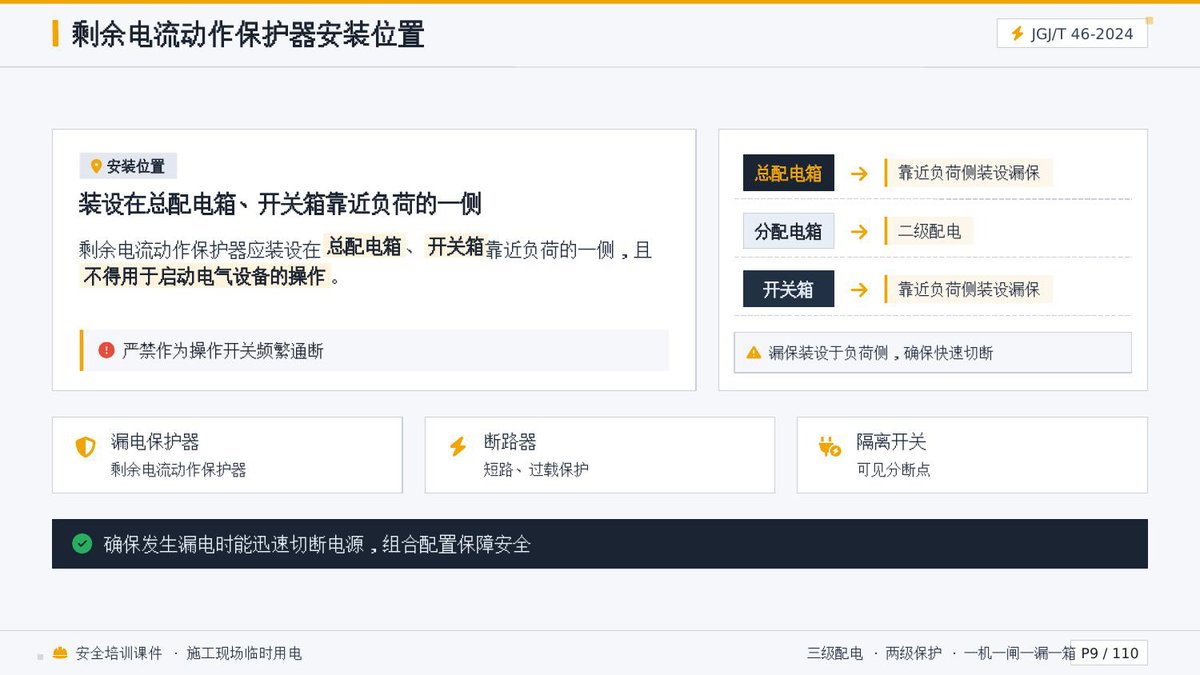This screenshot has width=1200, height=675.
Task: Click the plug icon in the 隔离开关 card
Action: pos(830,447)
